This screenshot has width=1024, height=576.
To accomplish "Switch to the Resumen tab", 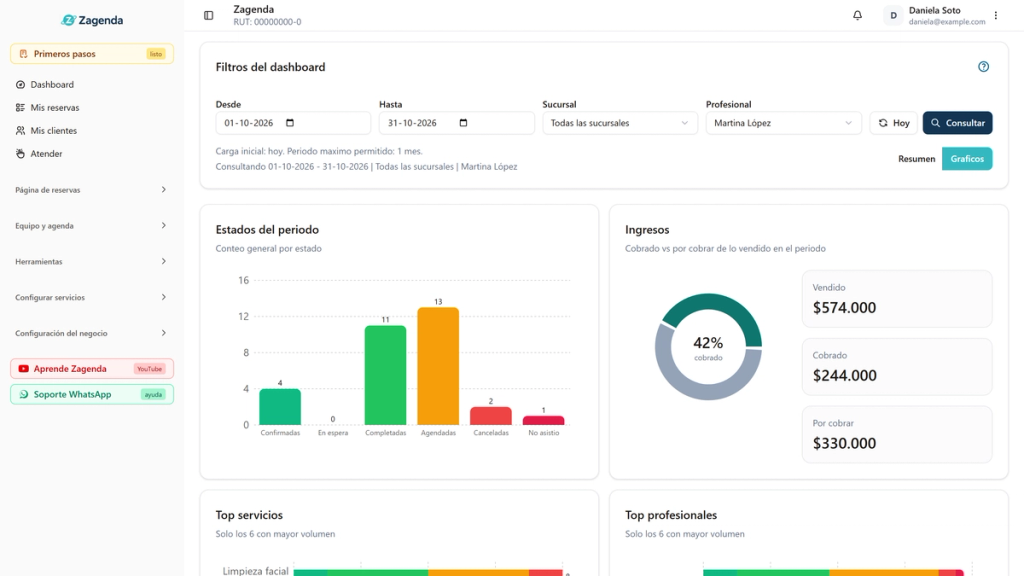I will click(916, 159).
